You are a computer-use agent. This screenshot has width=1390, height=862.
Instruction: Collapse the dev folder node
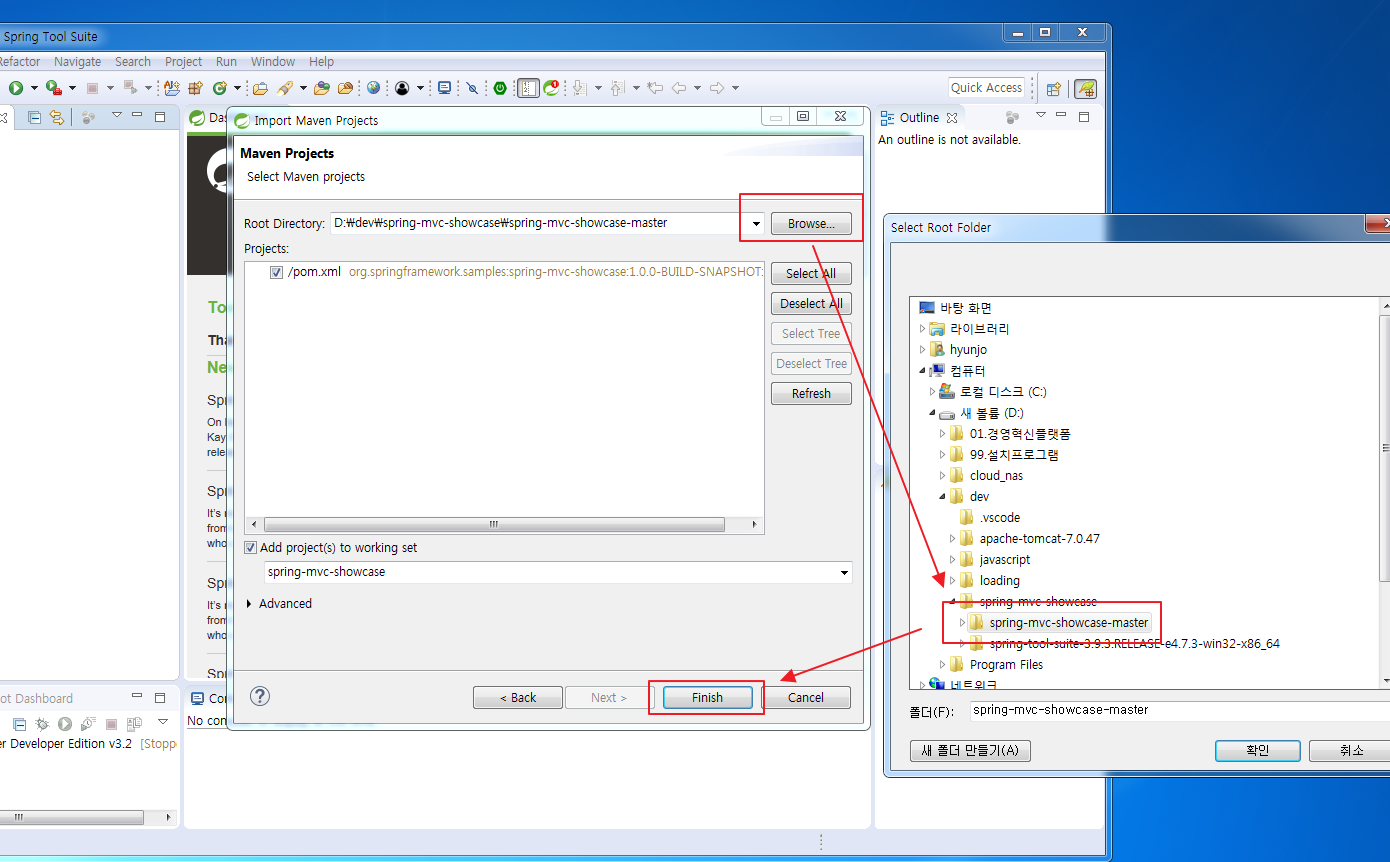[942, 497]
